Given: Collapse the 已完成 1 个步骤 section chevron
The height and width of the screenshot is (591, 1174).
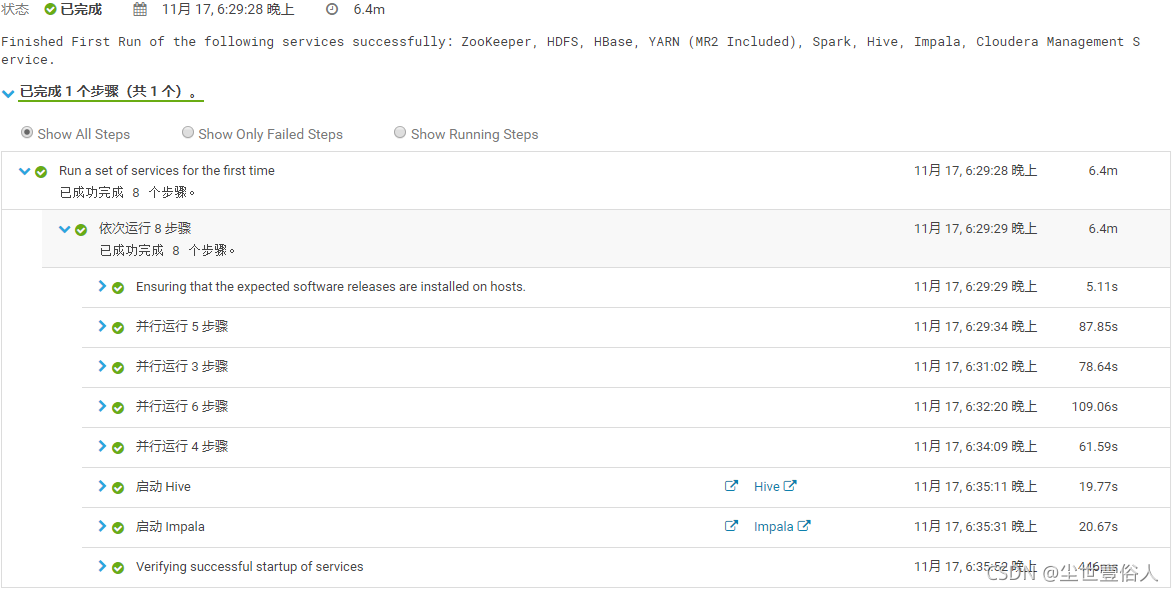Looking at the screenshot, I should 8,94.
